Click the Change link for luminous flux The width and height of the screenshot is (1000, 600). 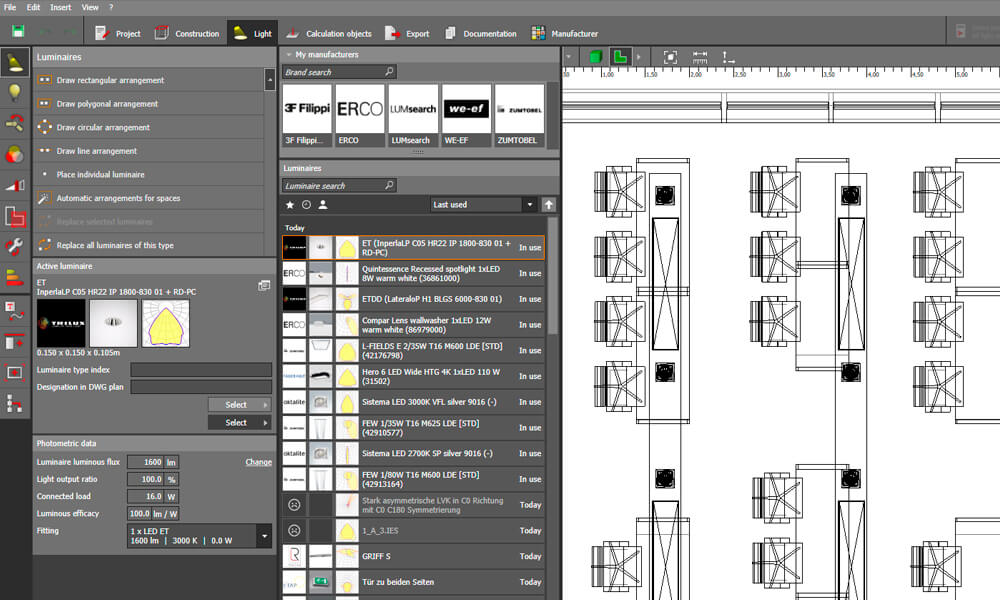tap(258, 462)
